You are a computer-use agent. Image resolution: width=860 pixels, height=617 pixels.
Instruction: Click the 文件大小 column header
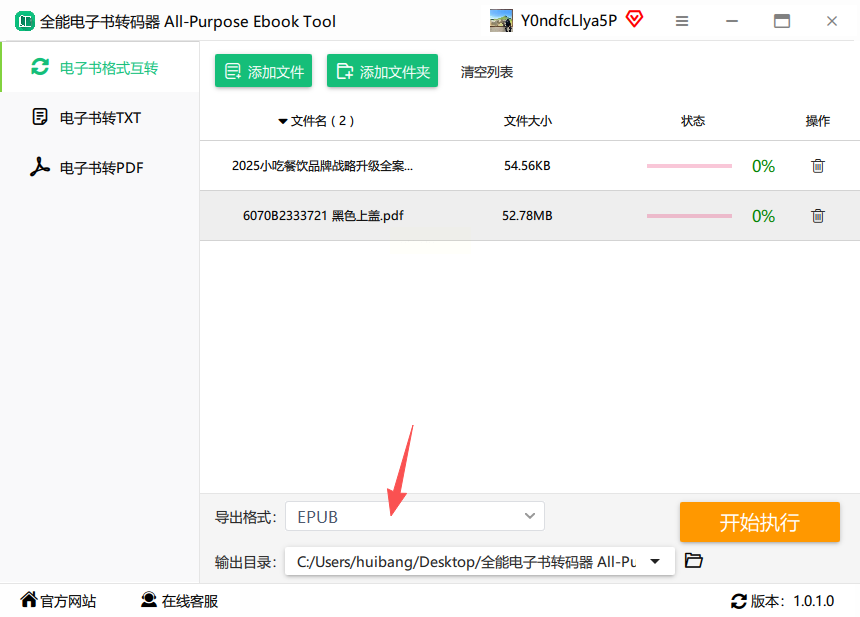click(x=528, y=121)
